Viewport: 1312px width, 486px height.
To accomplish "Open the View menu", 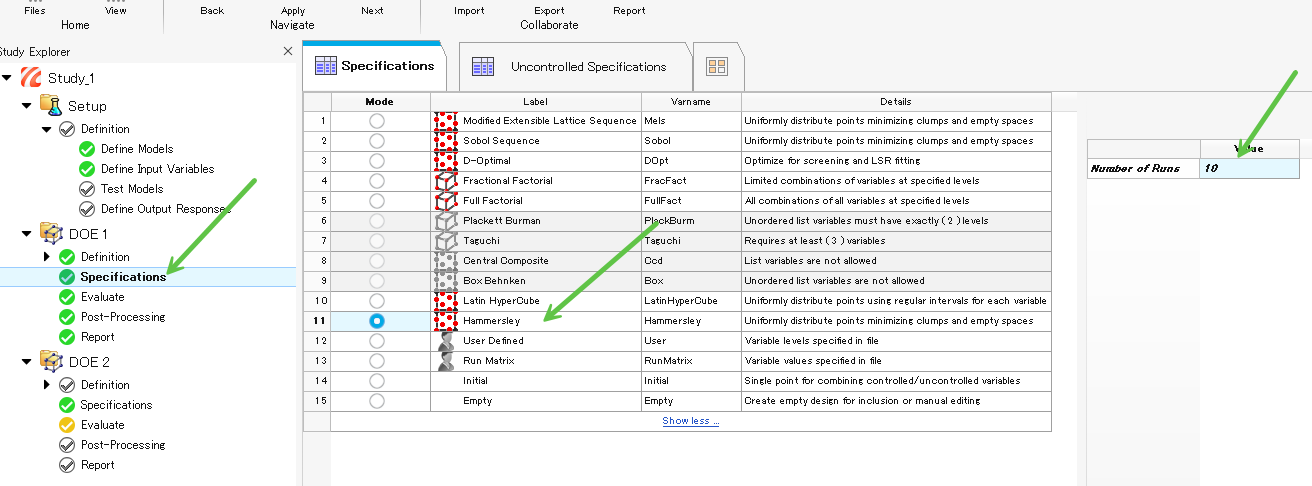I will tap(116, 11).
